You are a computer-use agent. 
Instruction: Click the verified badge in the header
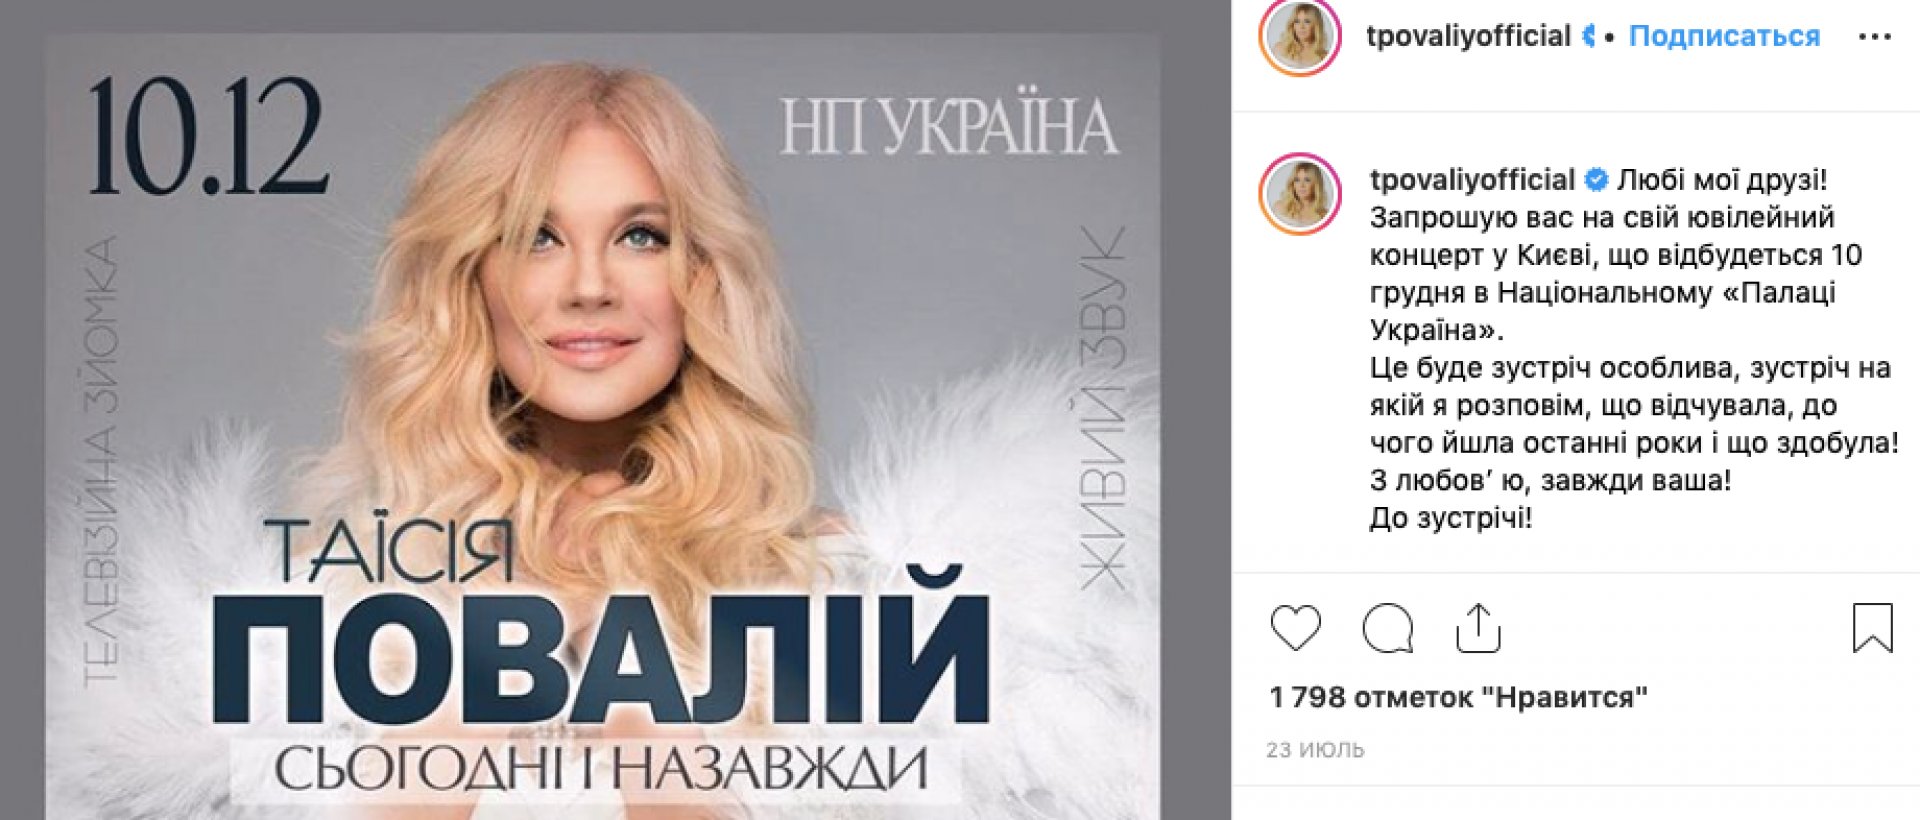pyautogui.click(x=1587, y=37)
